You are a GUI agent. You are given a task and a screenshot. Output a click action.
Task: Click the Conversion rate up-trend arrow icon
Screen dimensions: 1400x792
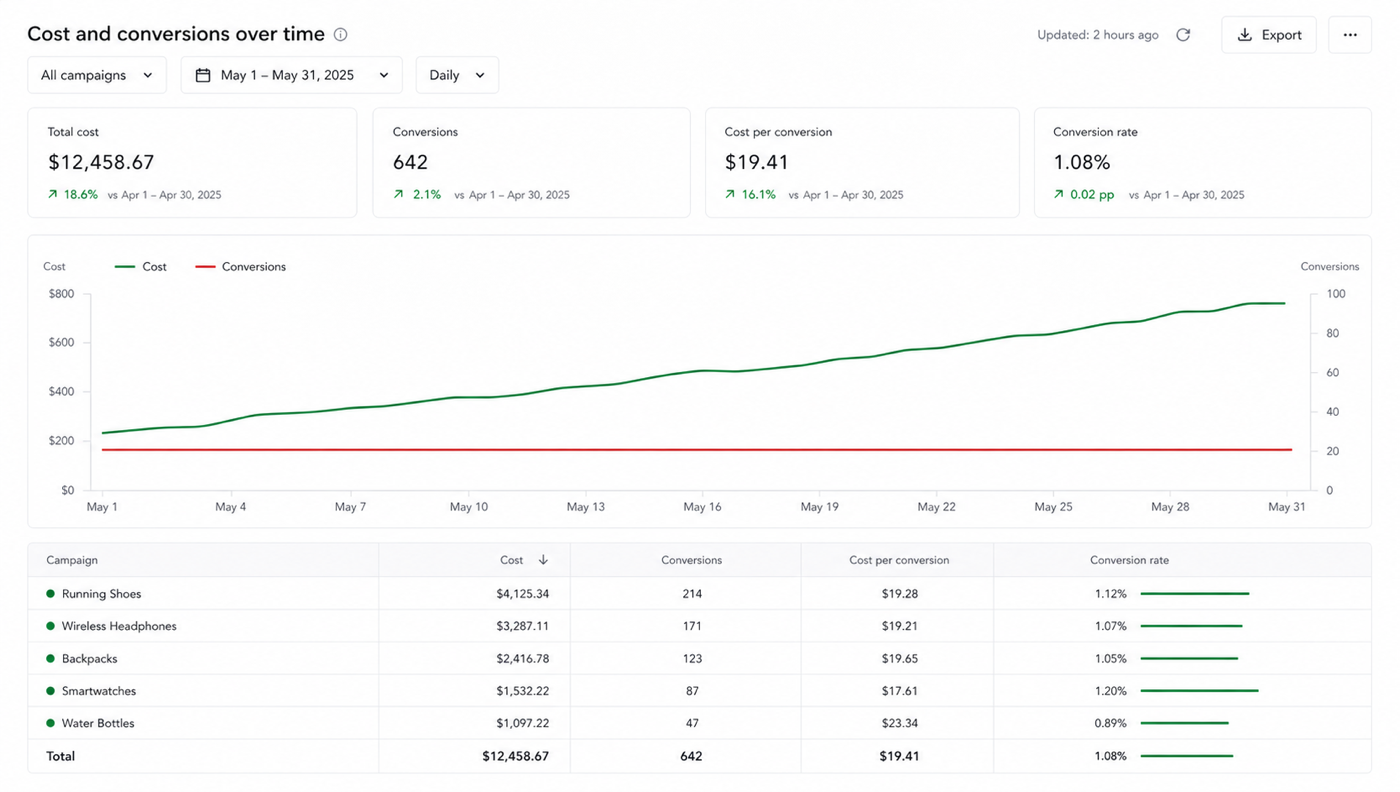(1059, 195)
